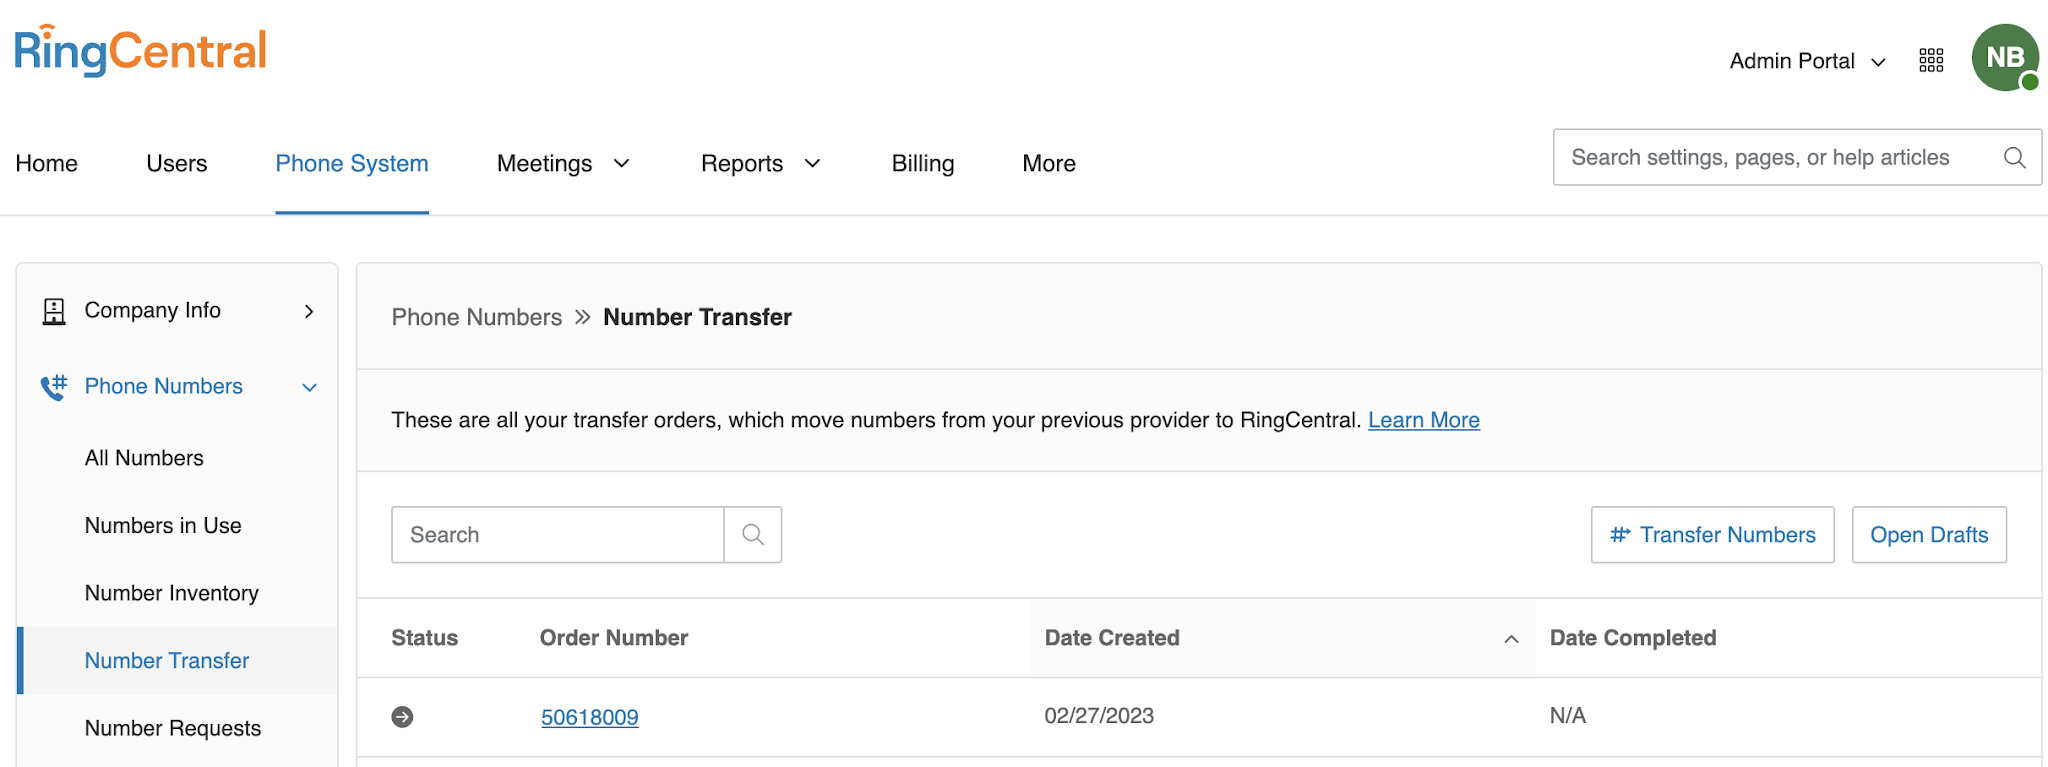Open transfer order 50618009

point(589,716)
